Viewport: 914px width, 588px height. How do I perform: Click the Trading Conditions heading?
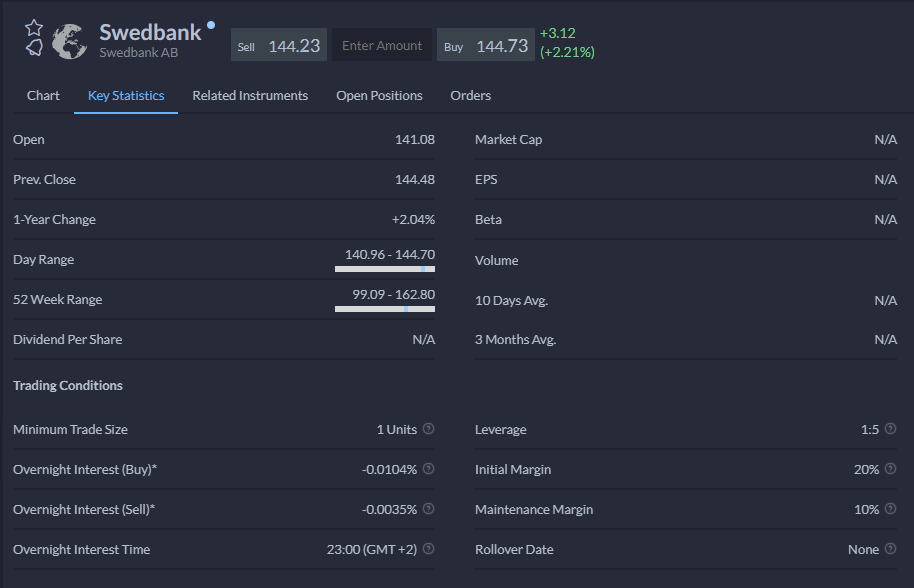[x=68, y=385]
